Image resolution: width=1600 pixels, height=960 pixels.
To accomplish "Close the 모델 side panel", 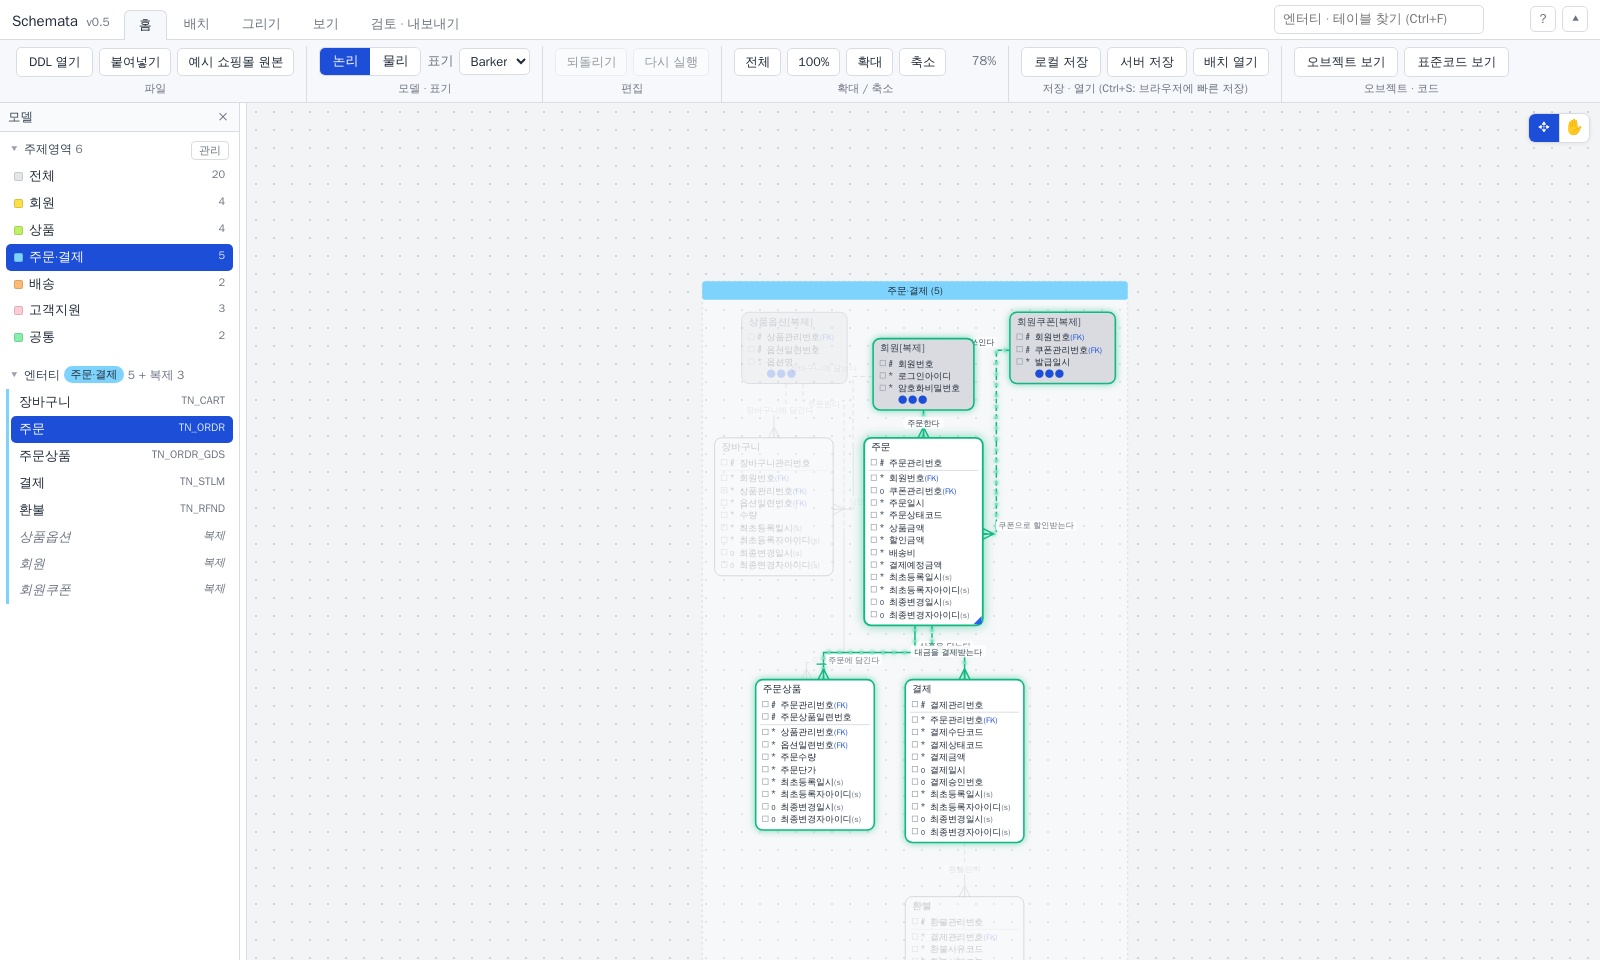I will [x=223, y=117].
